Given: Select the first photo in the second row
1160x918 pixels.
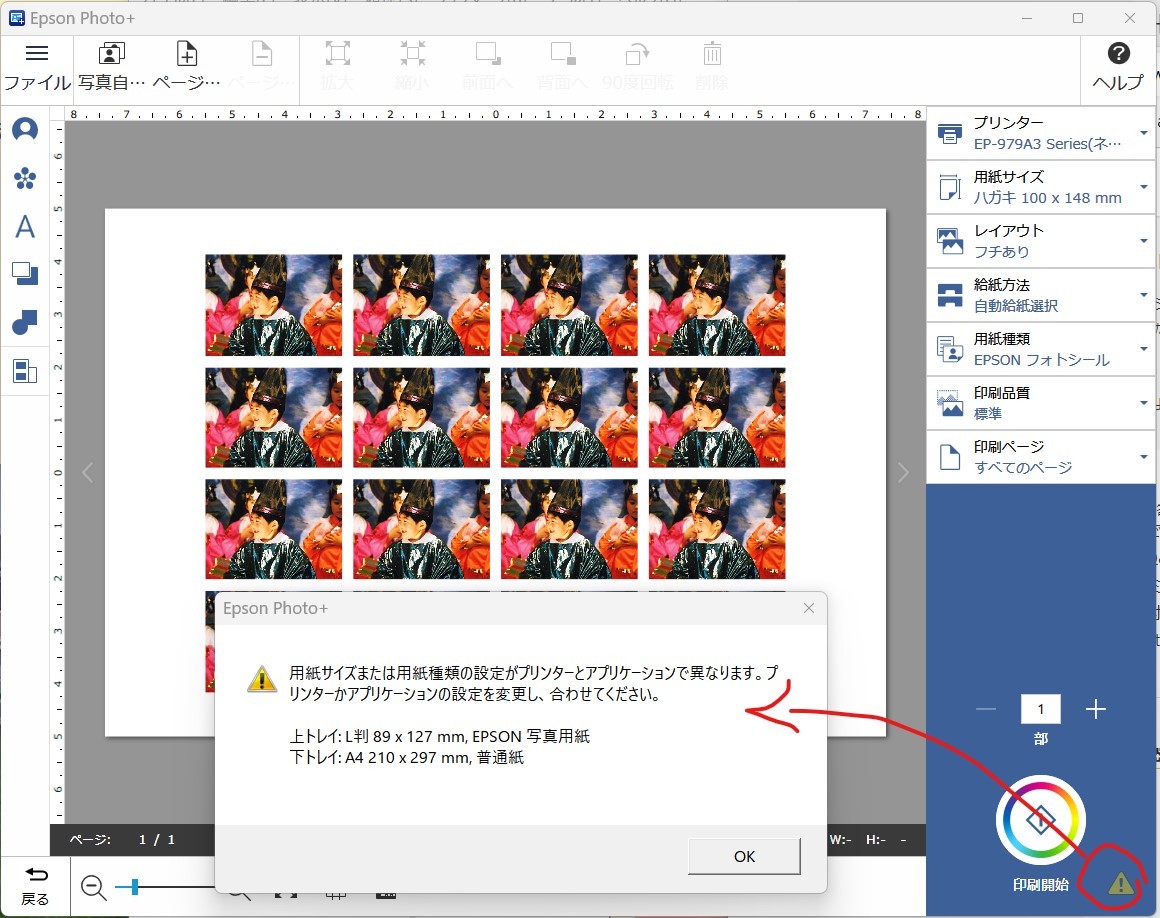Looking at the screenshot, I should point(274,417).
